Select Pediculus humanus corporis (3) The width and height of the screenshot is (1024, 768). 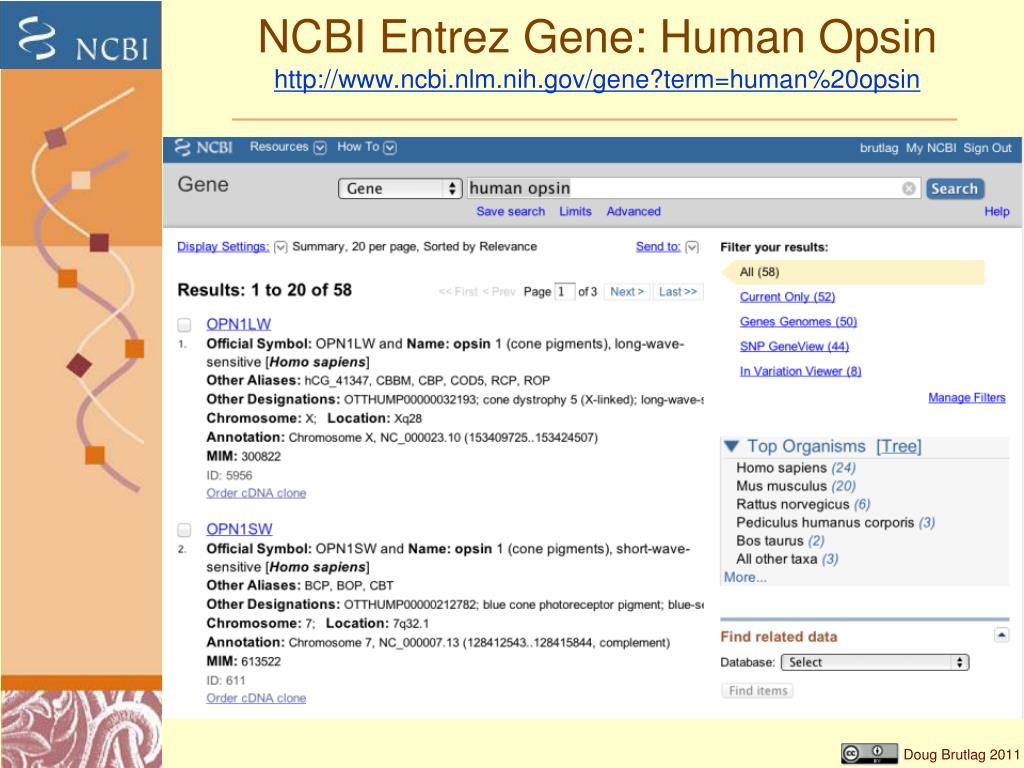click(835, 523)
